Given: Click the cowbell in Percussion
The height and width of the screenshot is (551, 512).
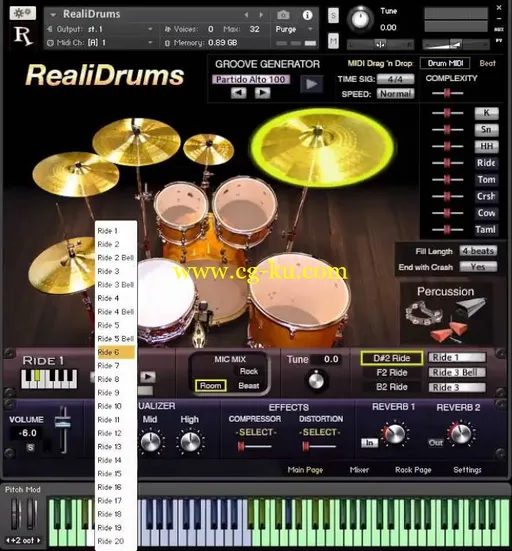Looking at the screenshot, I should (x=472, y=306).
